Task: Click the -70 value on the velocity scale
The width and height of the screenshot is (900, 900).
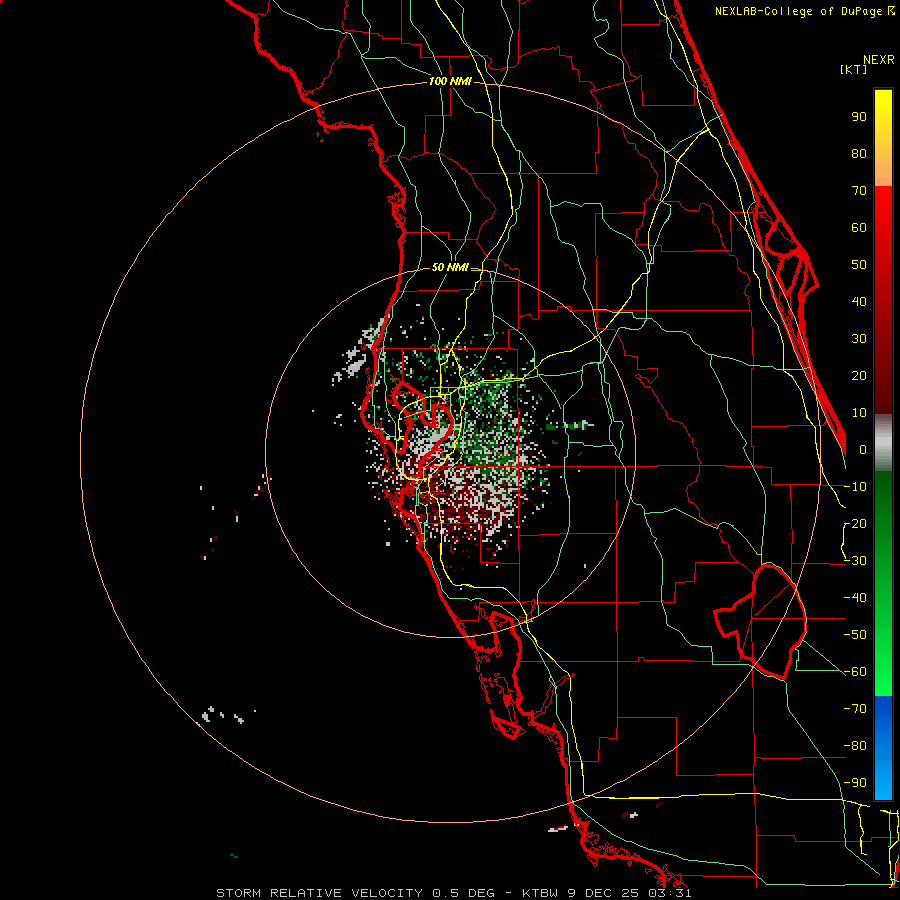Action: 855,708
